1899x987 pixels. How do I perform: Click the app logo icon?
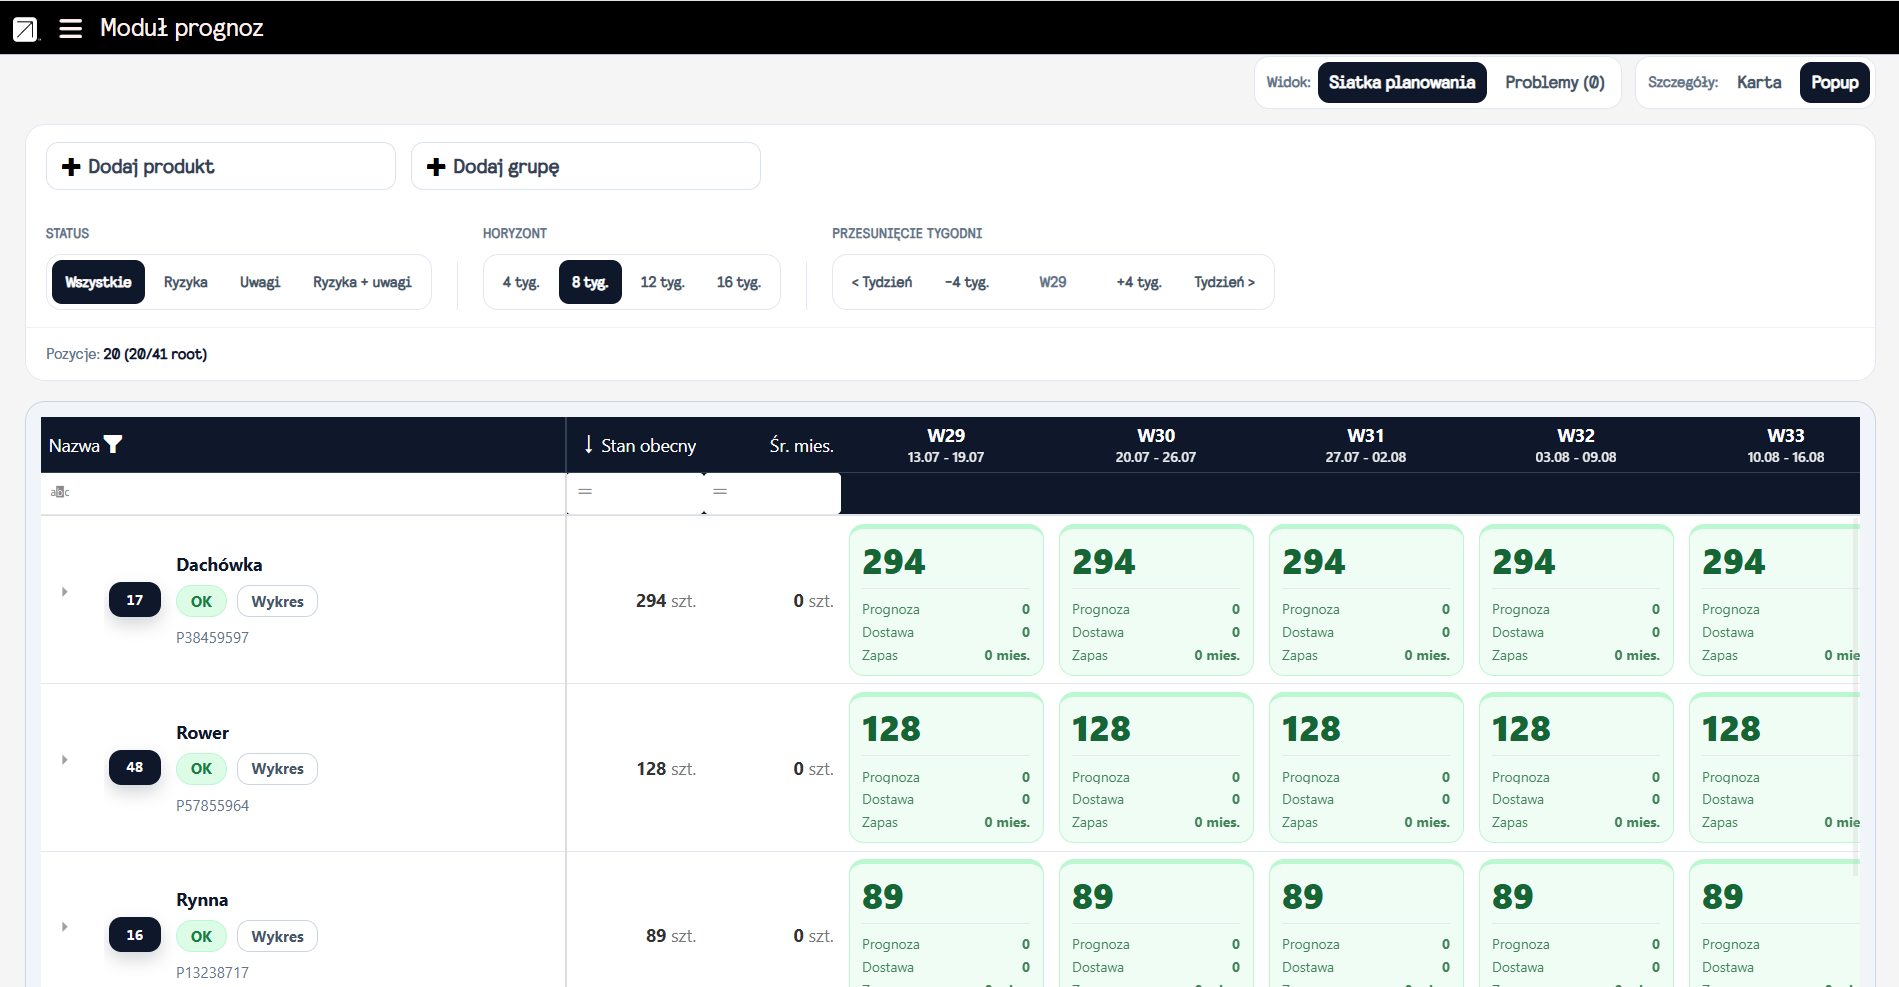click(x=25, y=29)
